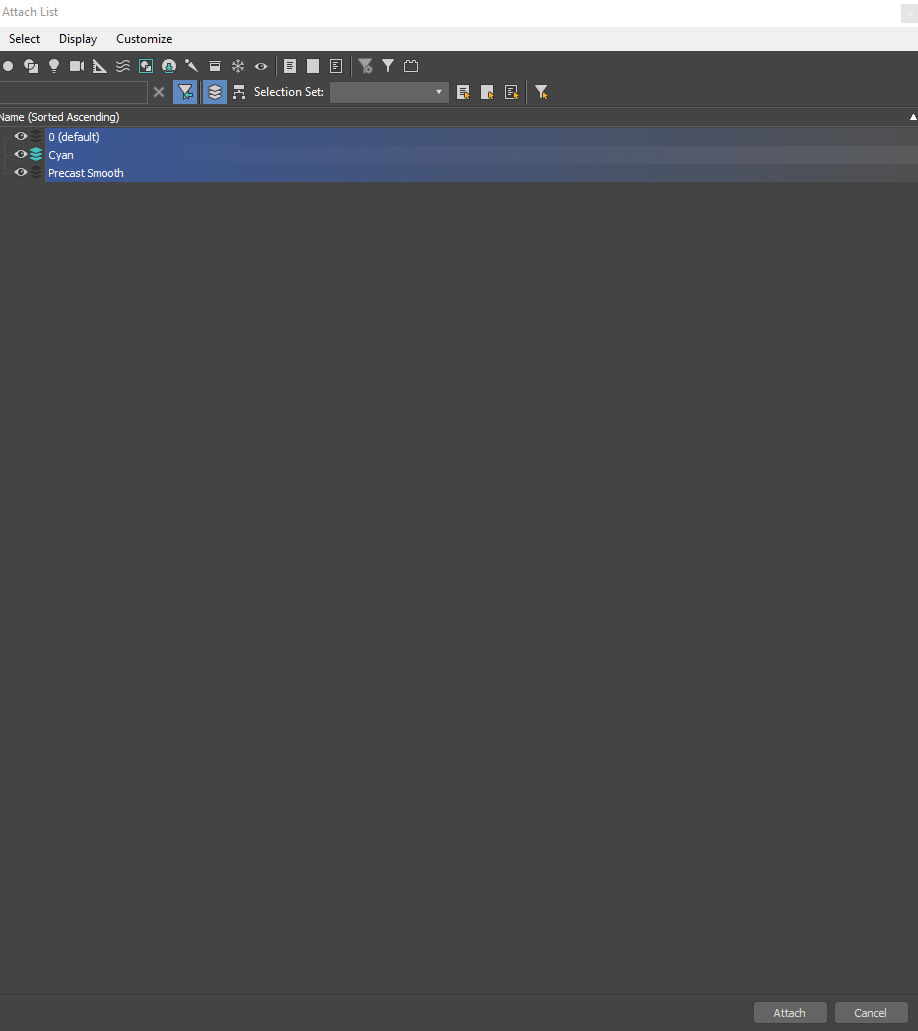Open the Display menu
Viewport: 918px width, 1031px height.
tap(78, 39)
